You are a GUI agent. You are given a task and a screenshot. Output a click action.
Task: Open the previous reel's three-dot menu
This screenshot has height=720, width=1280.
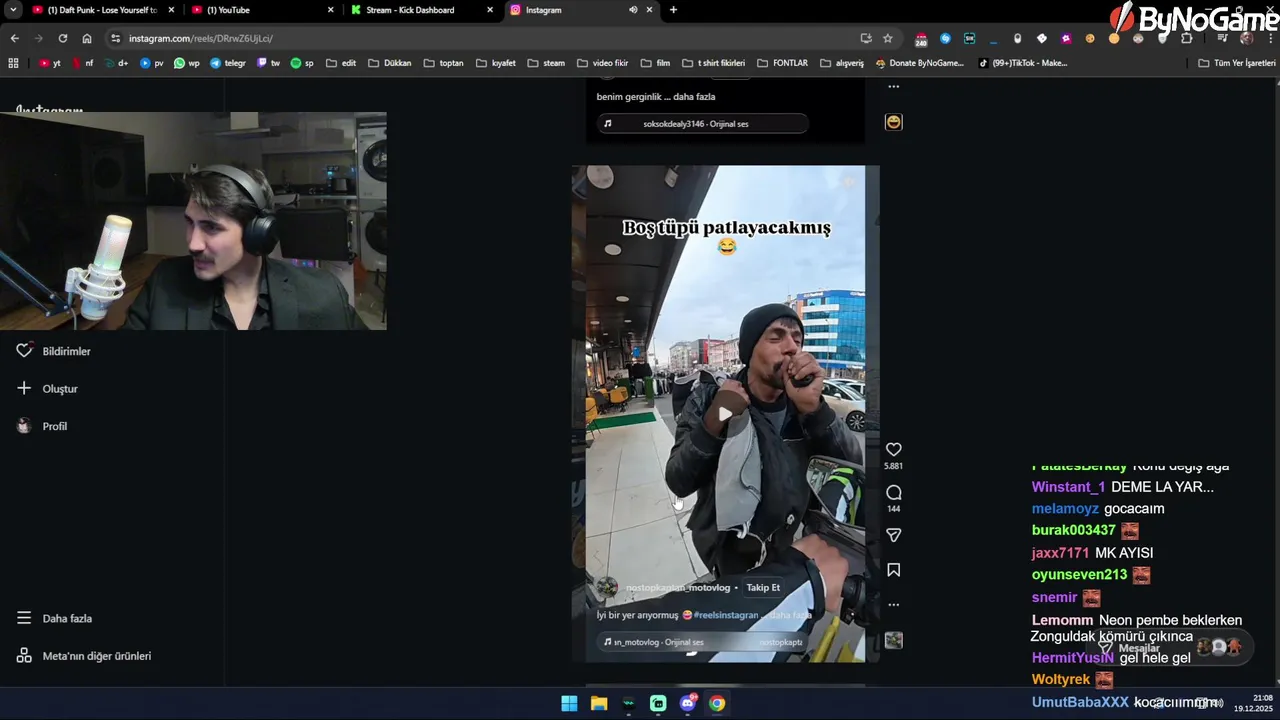click(x=894, y=87)
